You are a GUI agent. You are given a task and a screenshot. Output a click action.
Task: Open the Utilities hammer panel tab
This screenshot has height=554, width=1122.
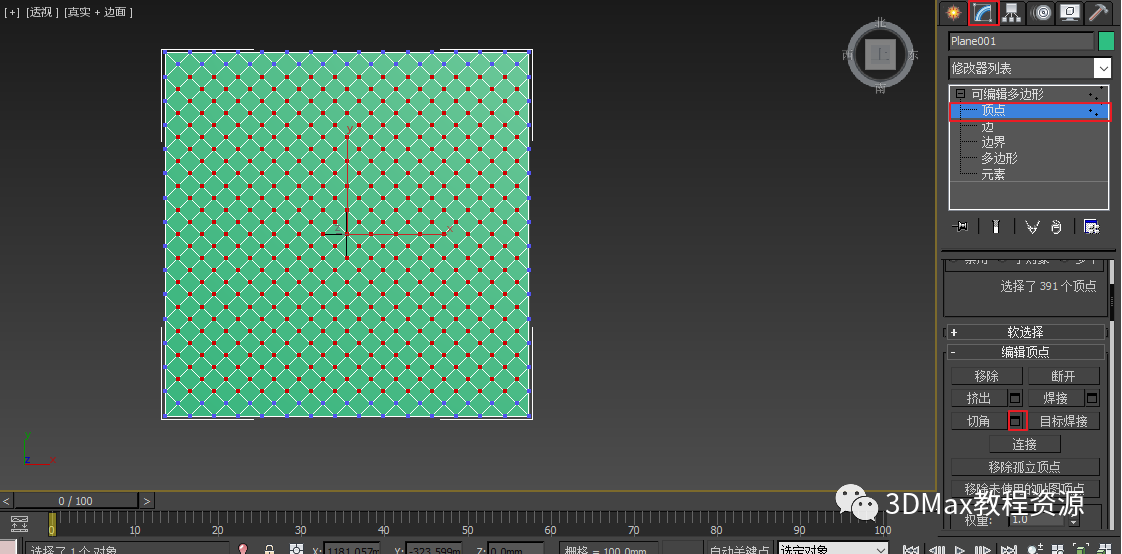click(x=1098, y=13)
